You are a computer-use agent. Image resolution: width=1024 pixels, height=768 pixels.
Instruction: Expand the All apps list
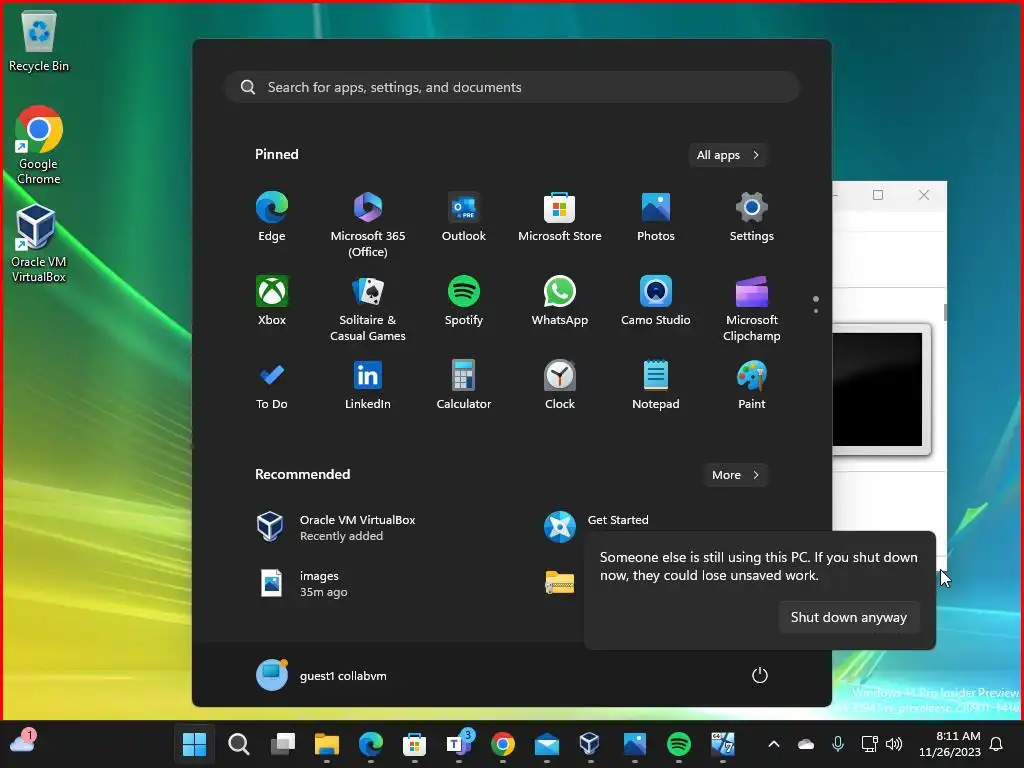pos(728,155)
